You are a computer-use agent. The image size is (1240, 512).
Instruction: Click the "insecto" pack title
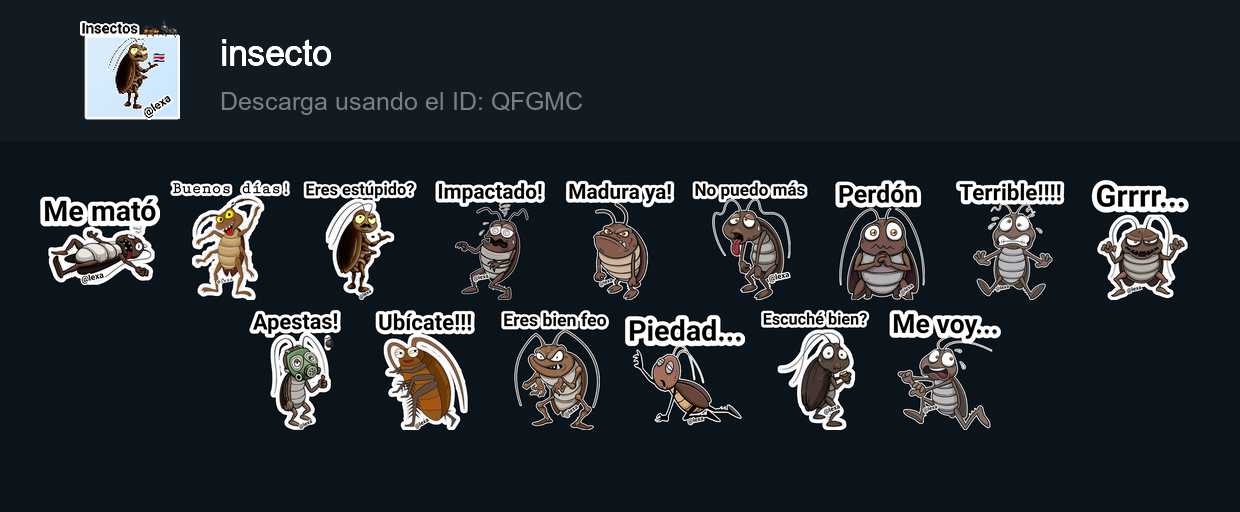[x=275, y=54]
